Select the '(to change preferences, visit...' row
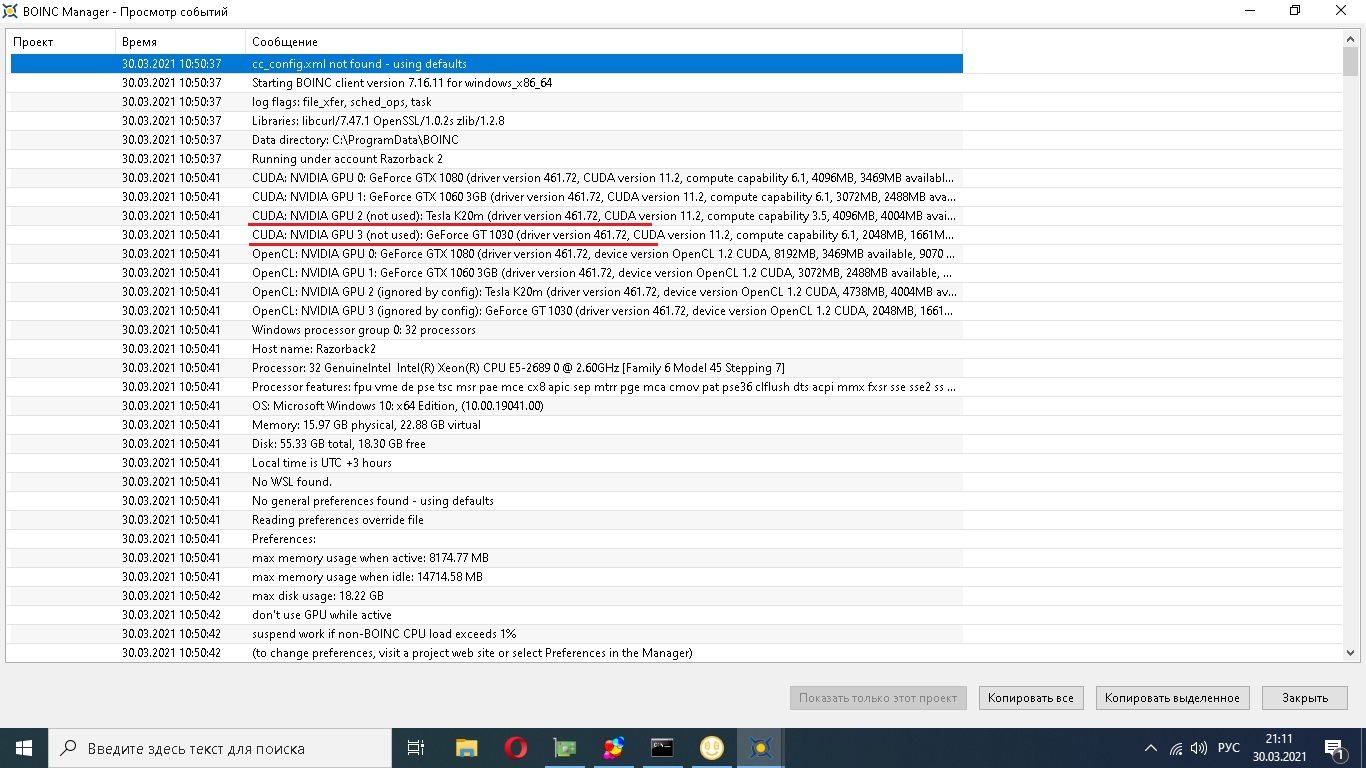This screenshot has height=768, width=1366. coord(486,653)
